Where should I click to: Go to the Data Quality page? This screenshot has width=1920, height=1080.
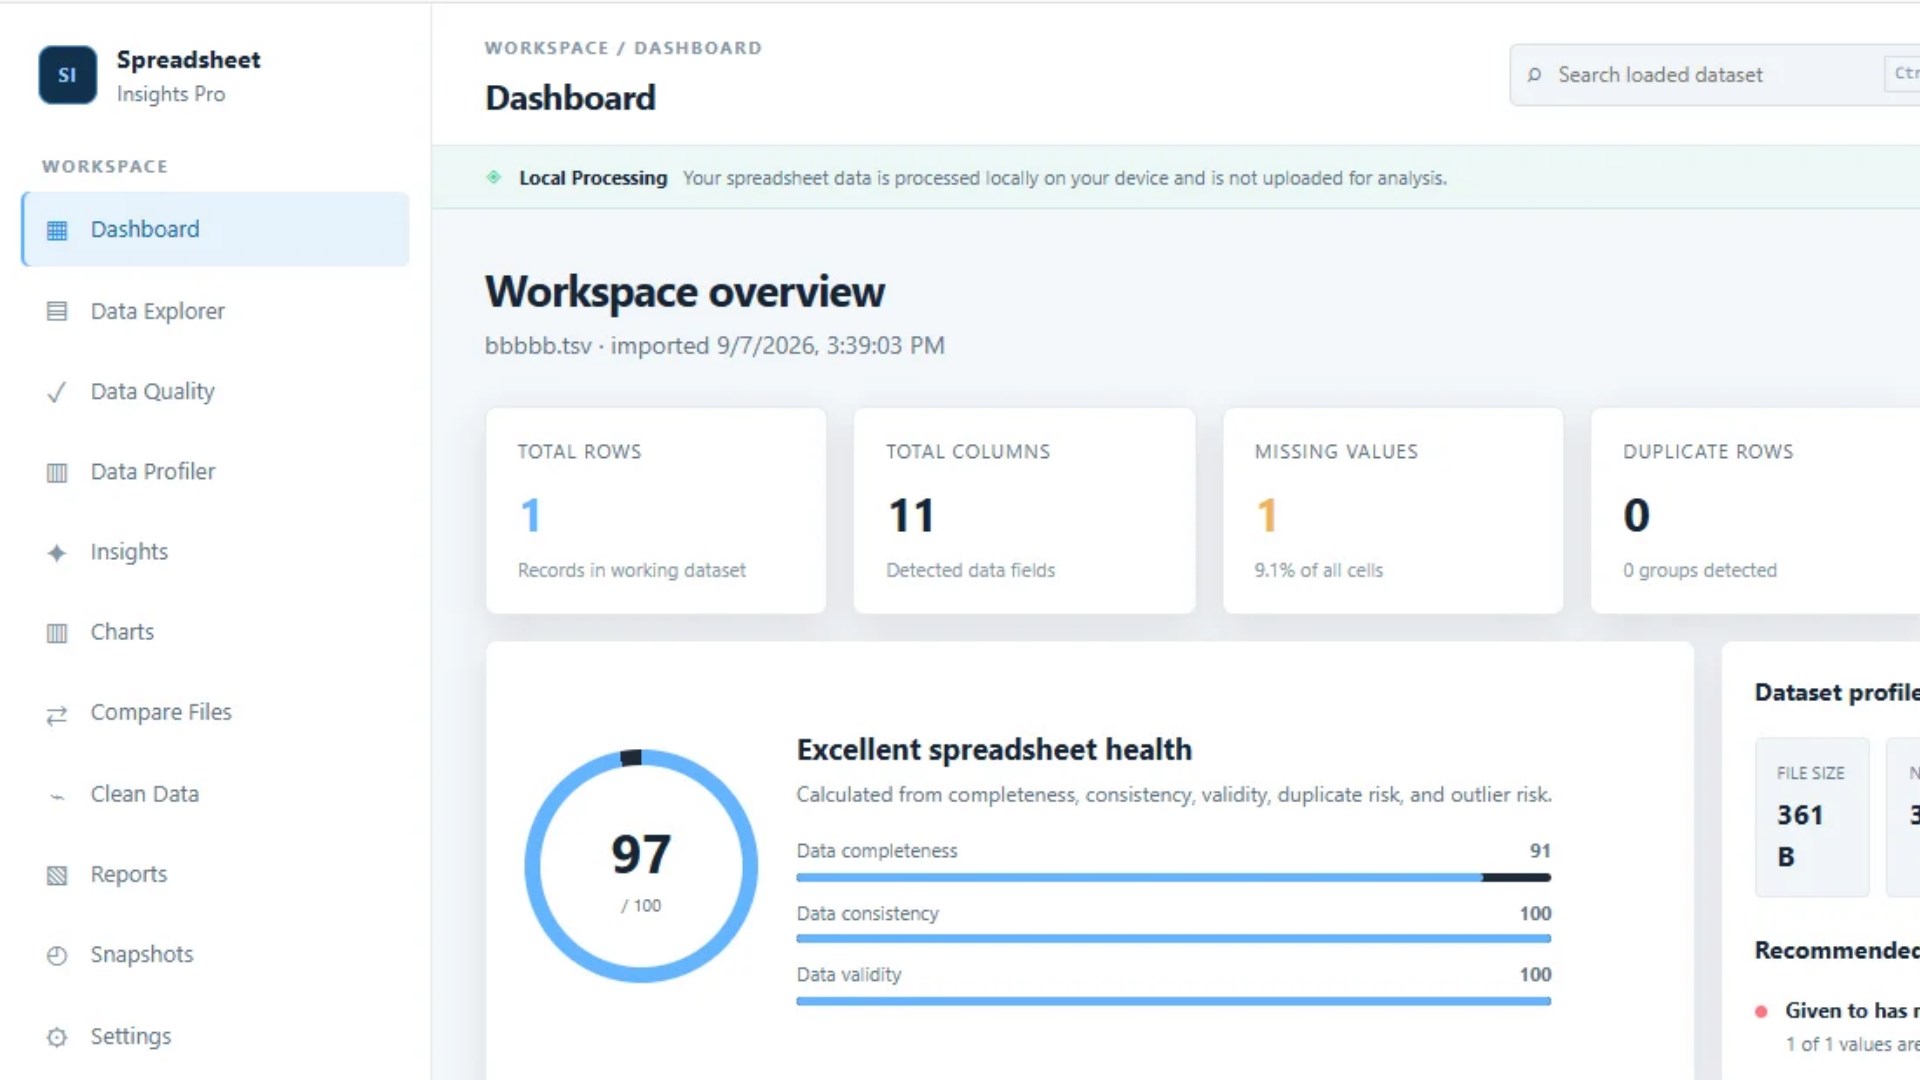coord(215,391)
